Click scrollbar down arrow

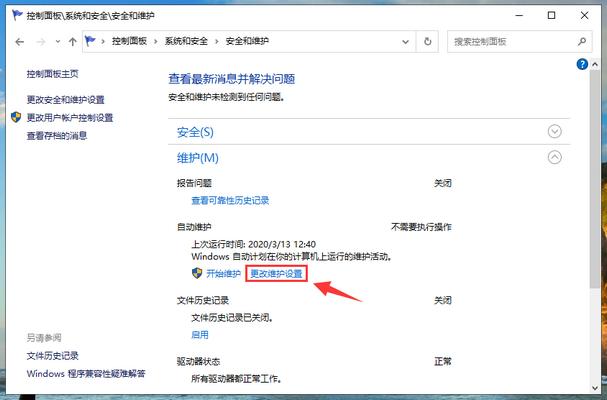[x=595, y=388]
